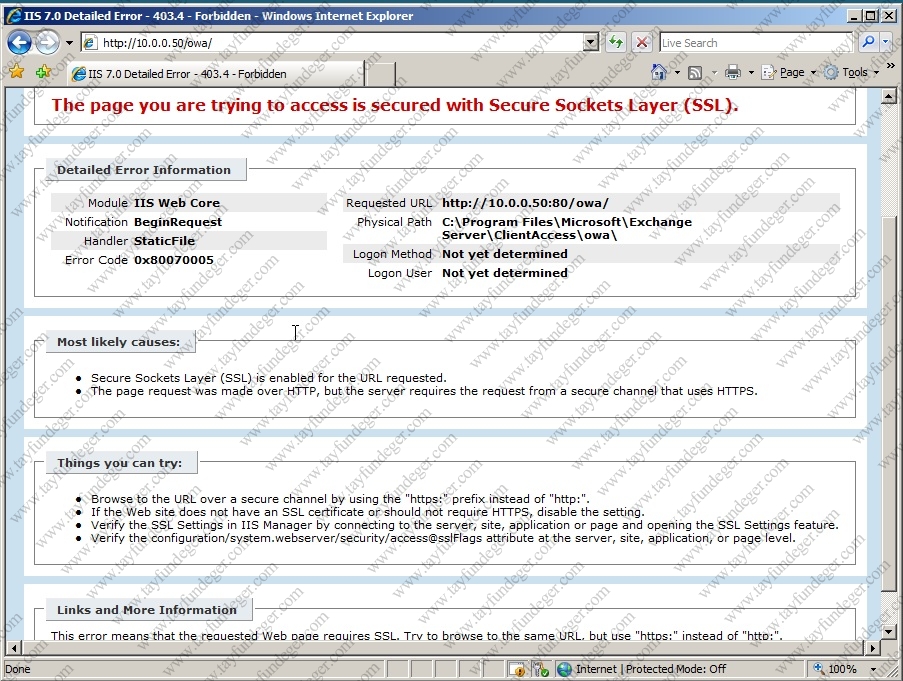The image size is (903, 681).
Task: Click the SSL secured error headline
Action: click(395, 105)
